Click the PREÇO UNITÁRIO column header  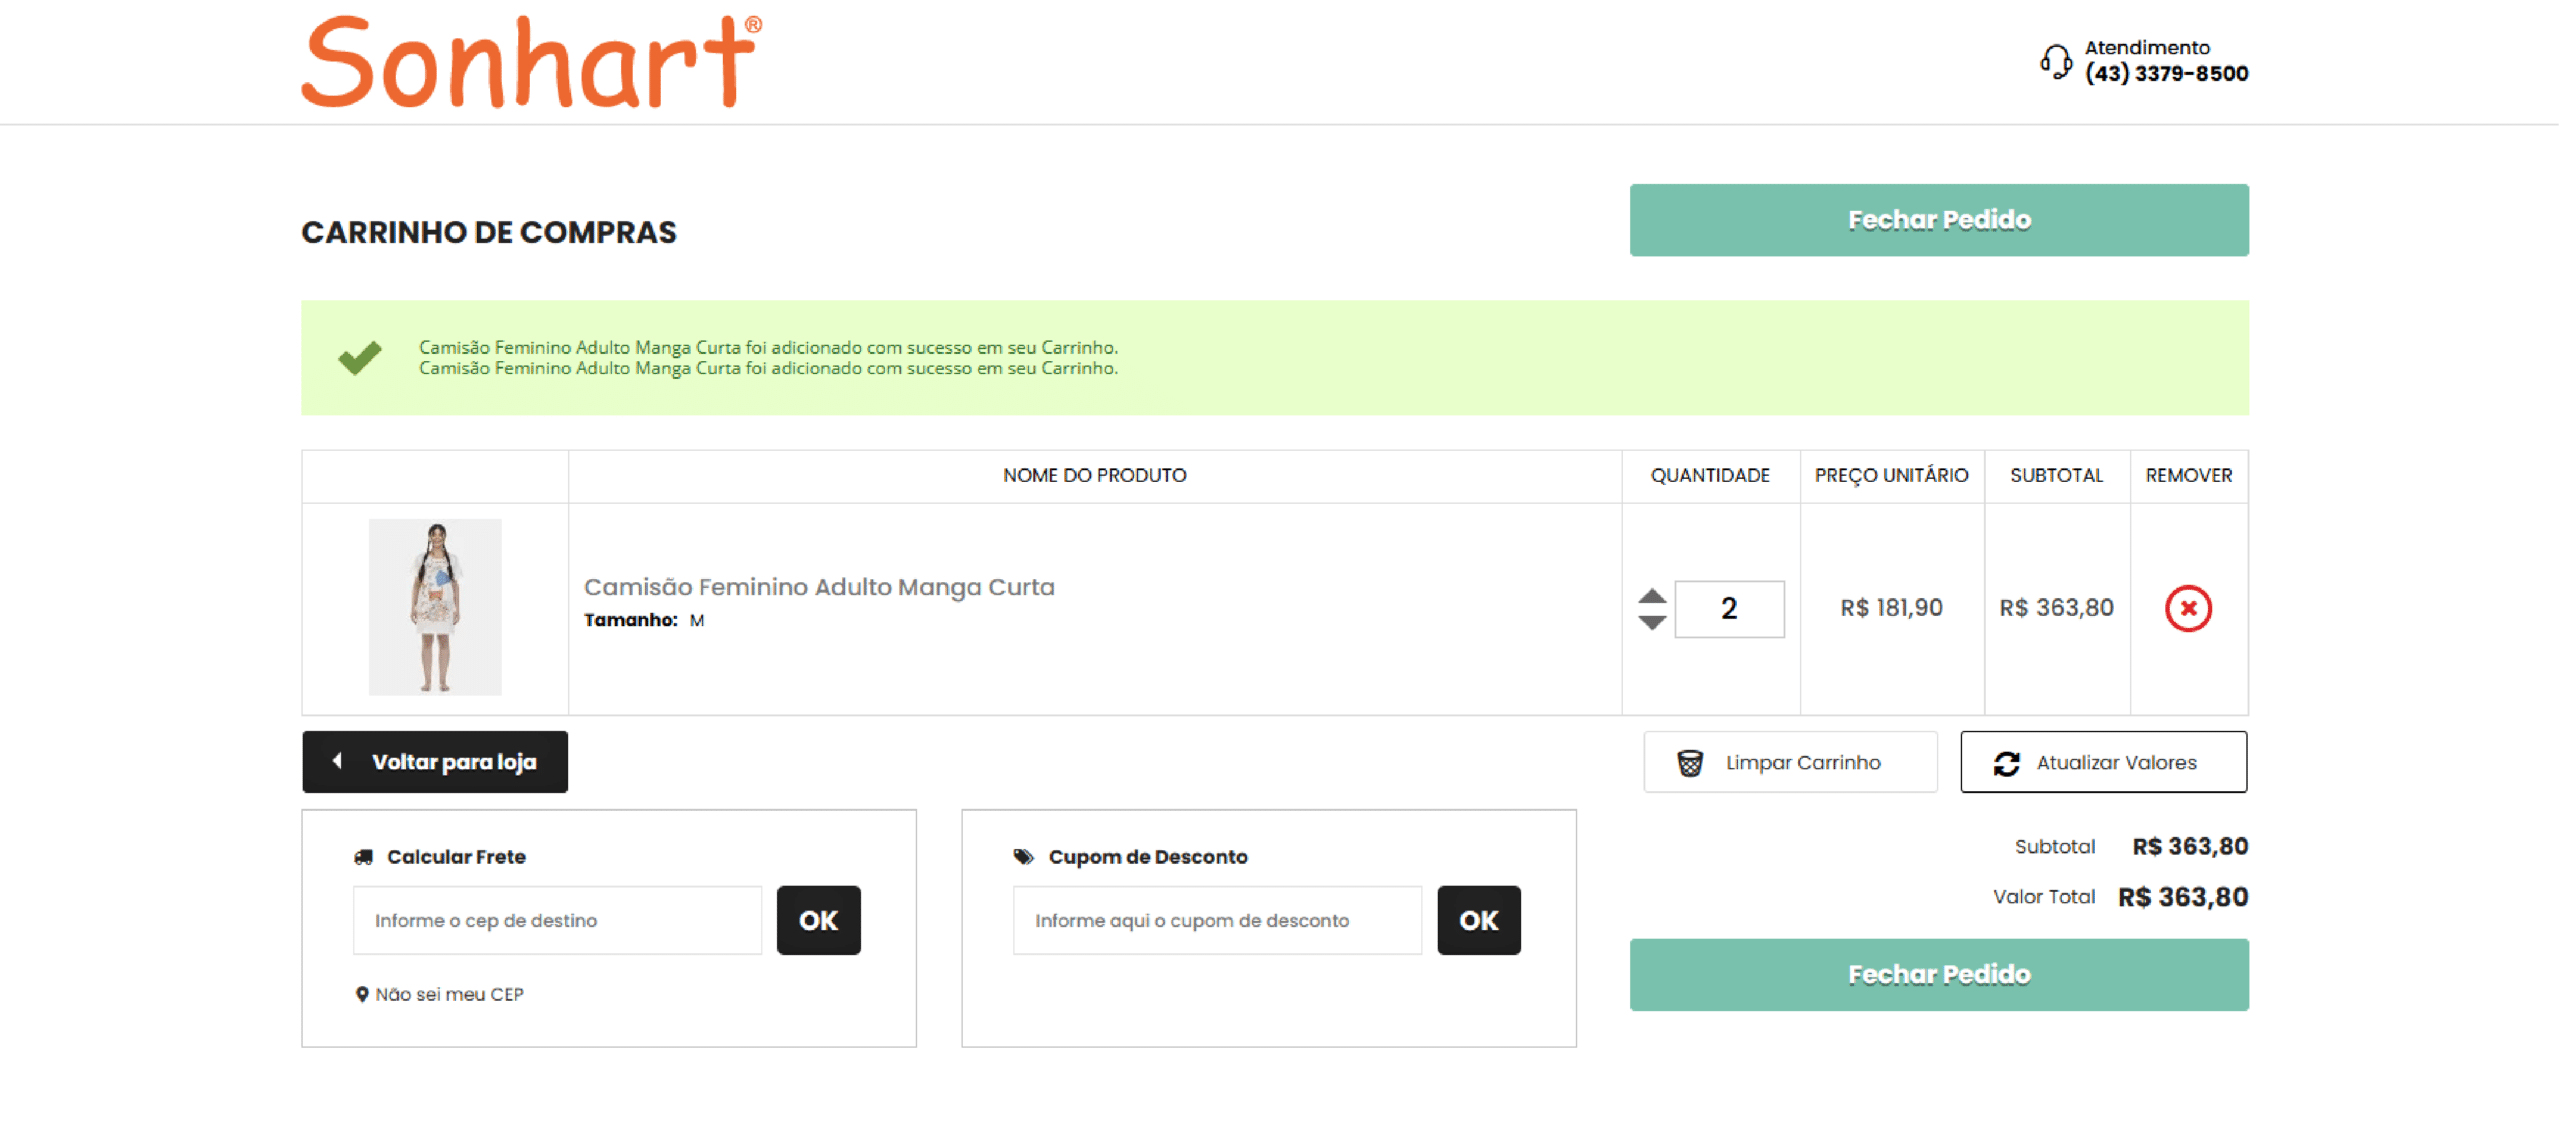[x=1891, y=476]
